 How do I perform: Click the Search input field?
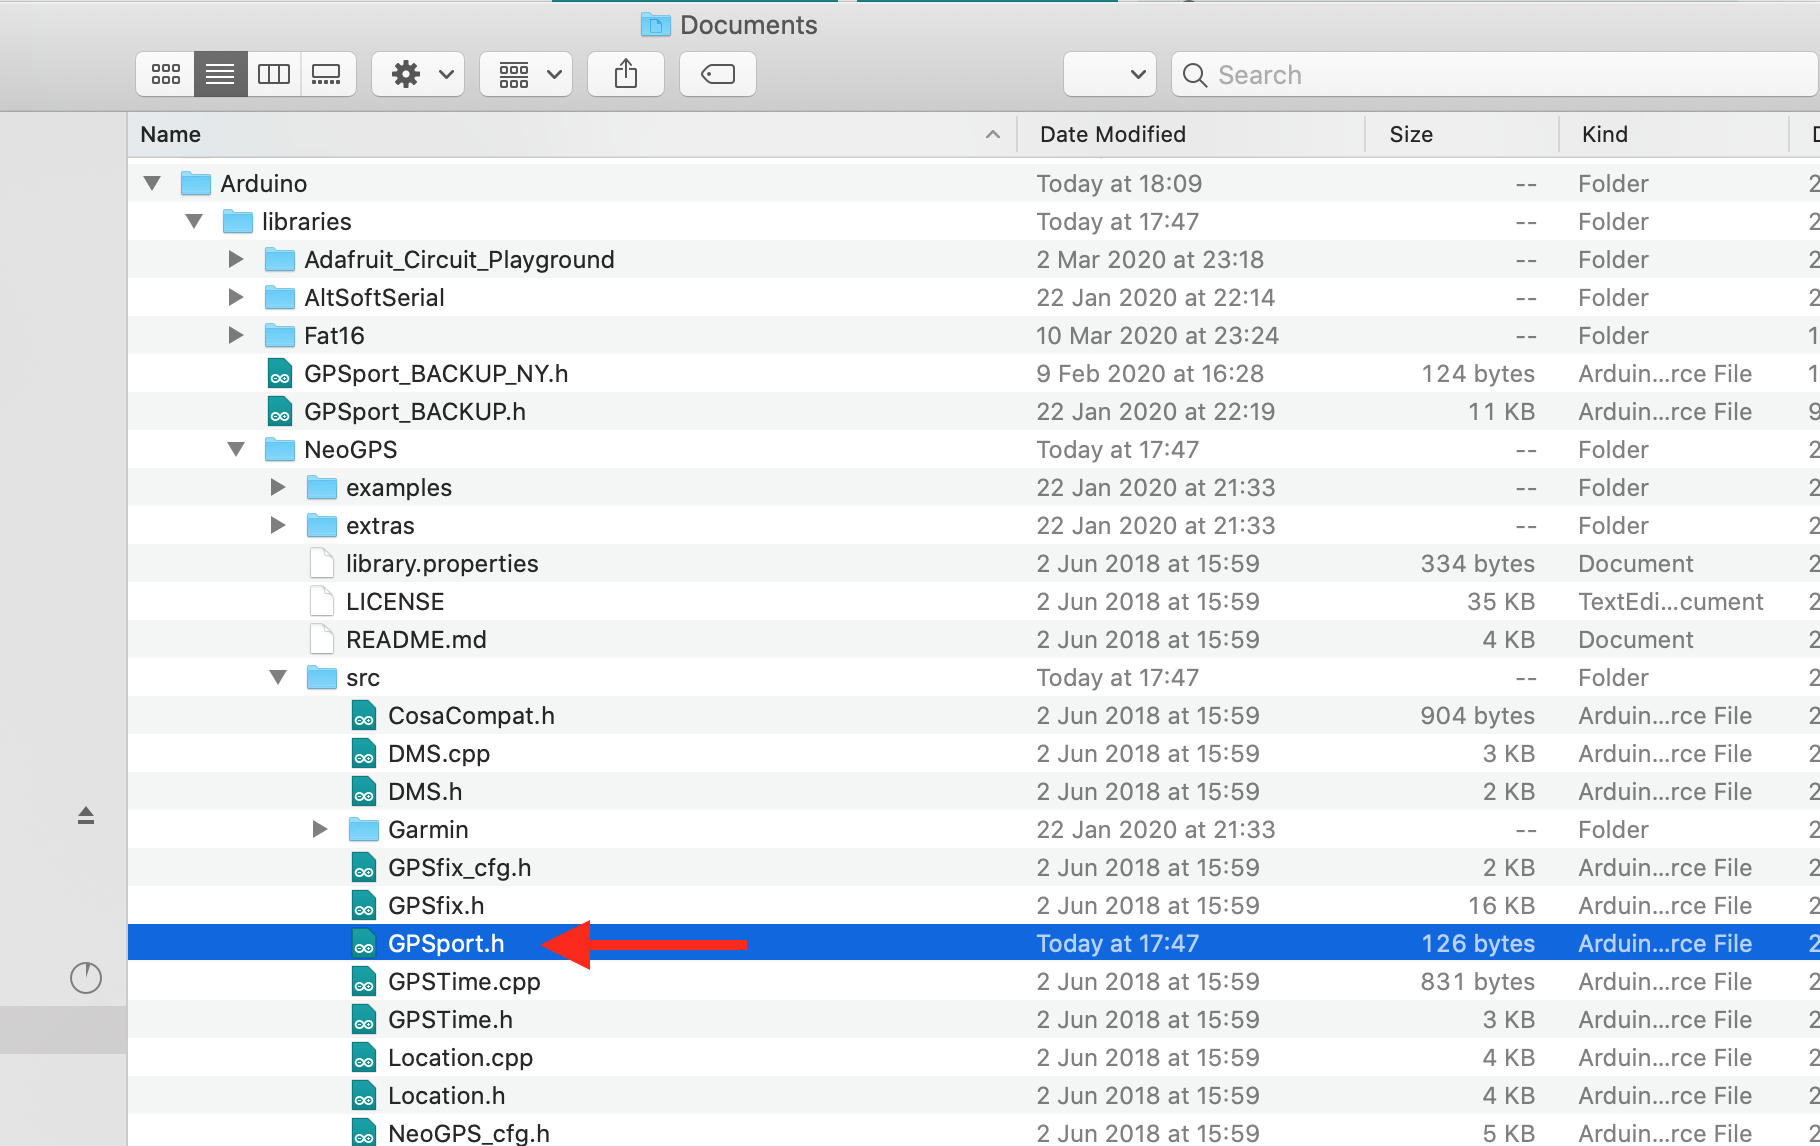coord(1500,75)
